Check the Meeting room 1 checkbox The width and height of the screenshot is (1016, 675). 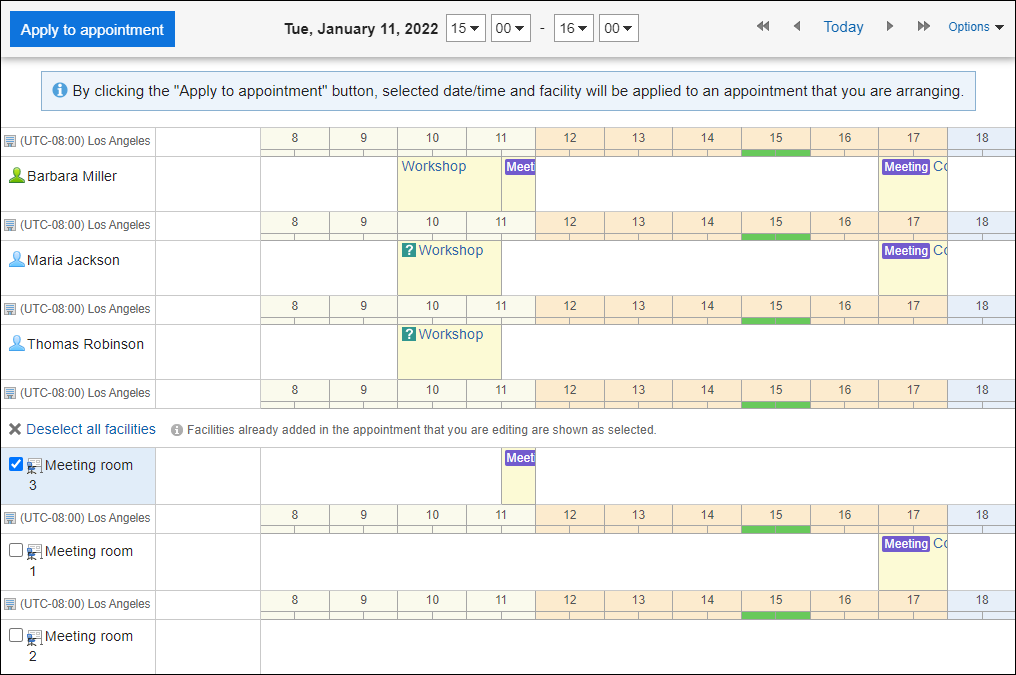click(x=16, y=550)
